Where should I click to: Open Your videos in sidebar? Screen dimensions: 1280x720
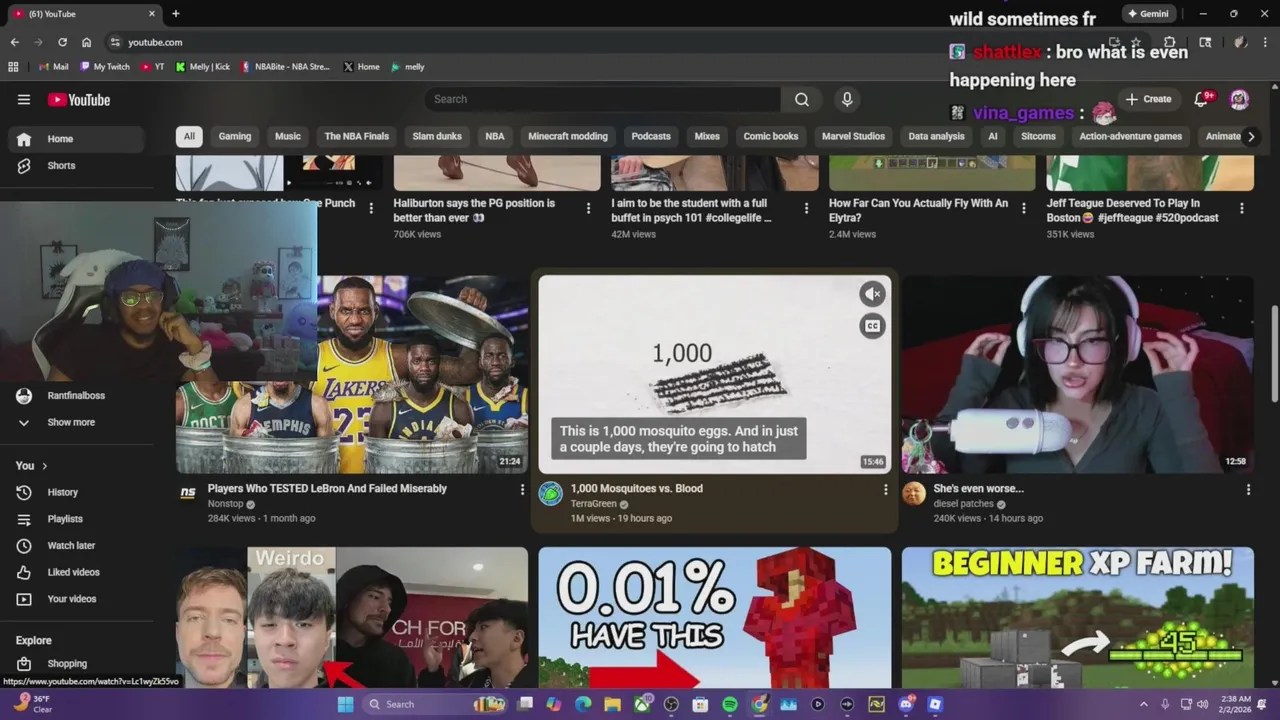(x=78, y=599)
